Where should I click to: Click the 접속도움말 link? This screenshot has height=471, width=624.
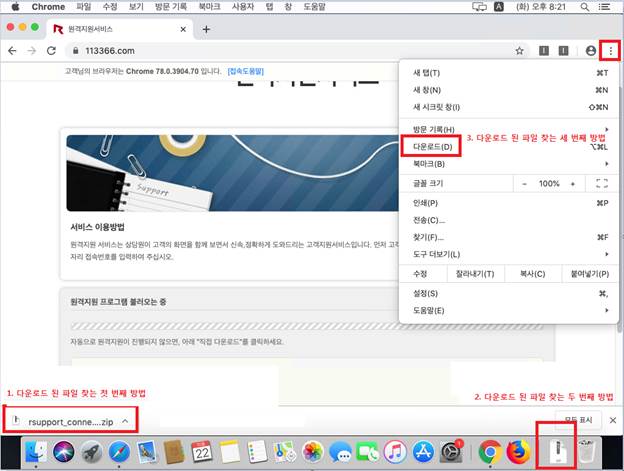tap(246, 72)
